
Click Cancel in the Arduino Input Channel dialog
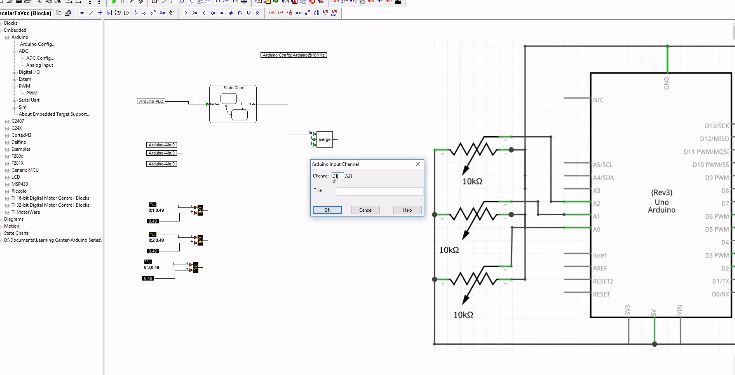(365, 210)
